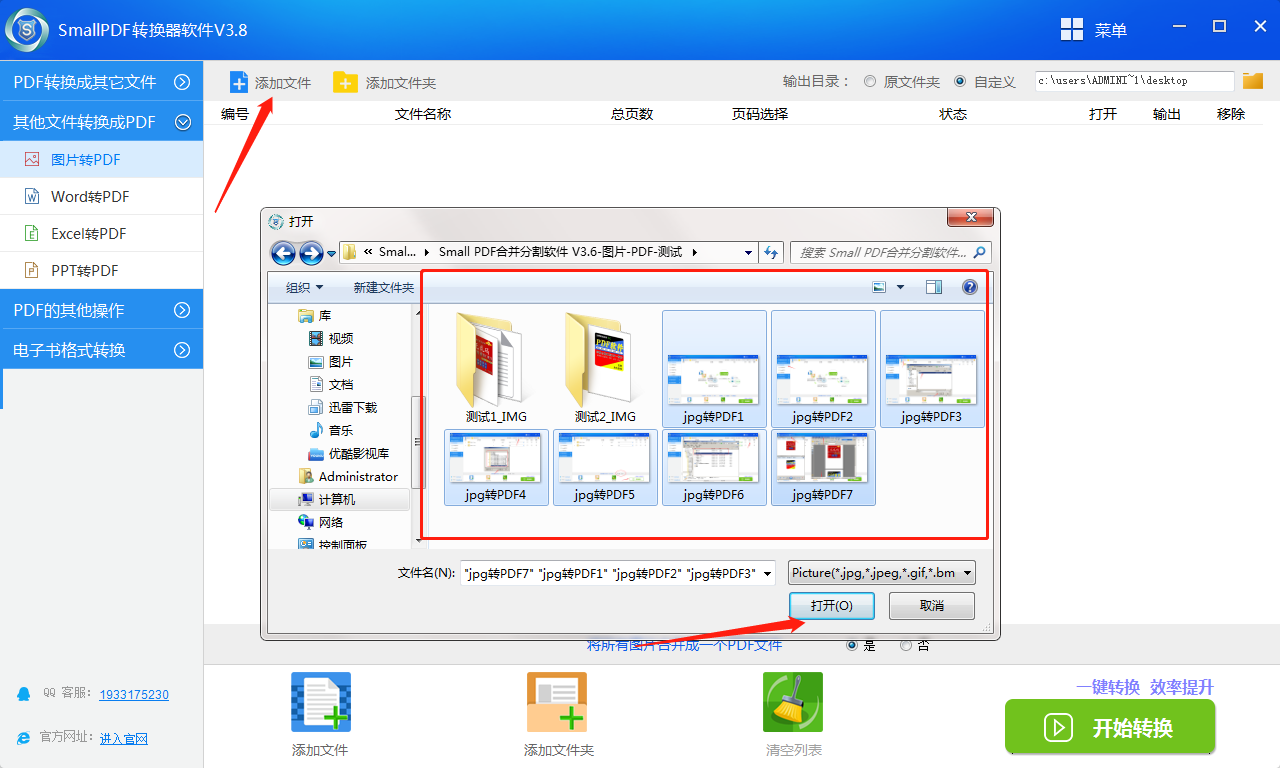
Task: Select 否 for merging images into one PDF
Action: click(906, 645)
